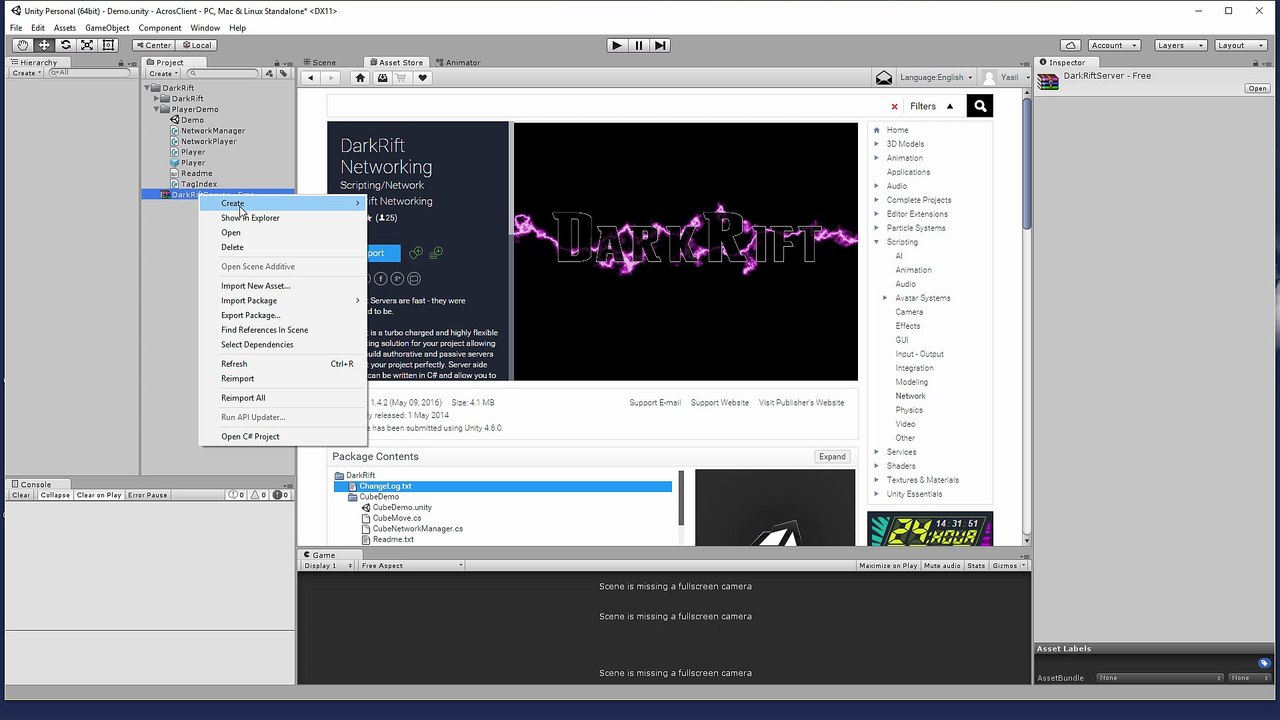Image resolution: width=1280 pixels, height=720 pixels.
Task: Click the Asset Store home icon
Action: click(360, 78)
